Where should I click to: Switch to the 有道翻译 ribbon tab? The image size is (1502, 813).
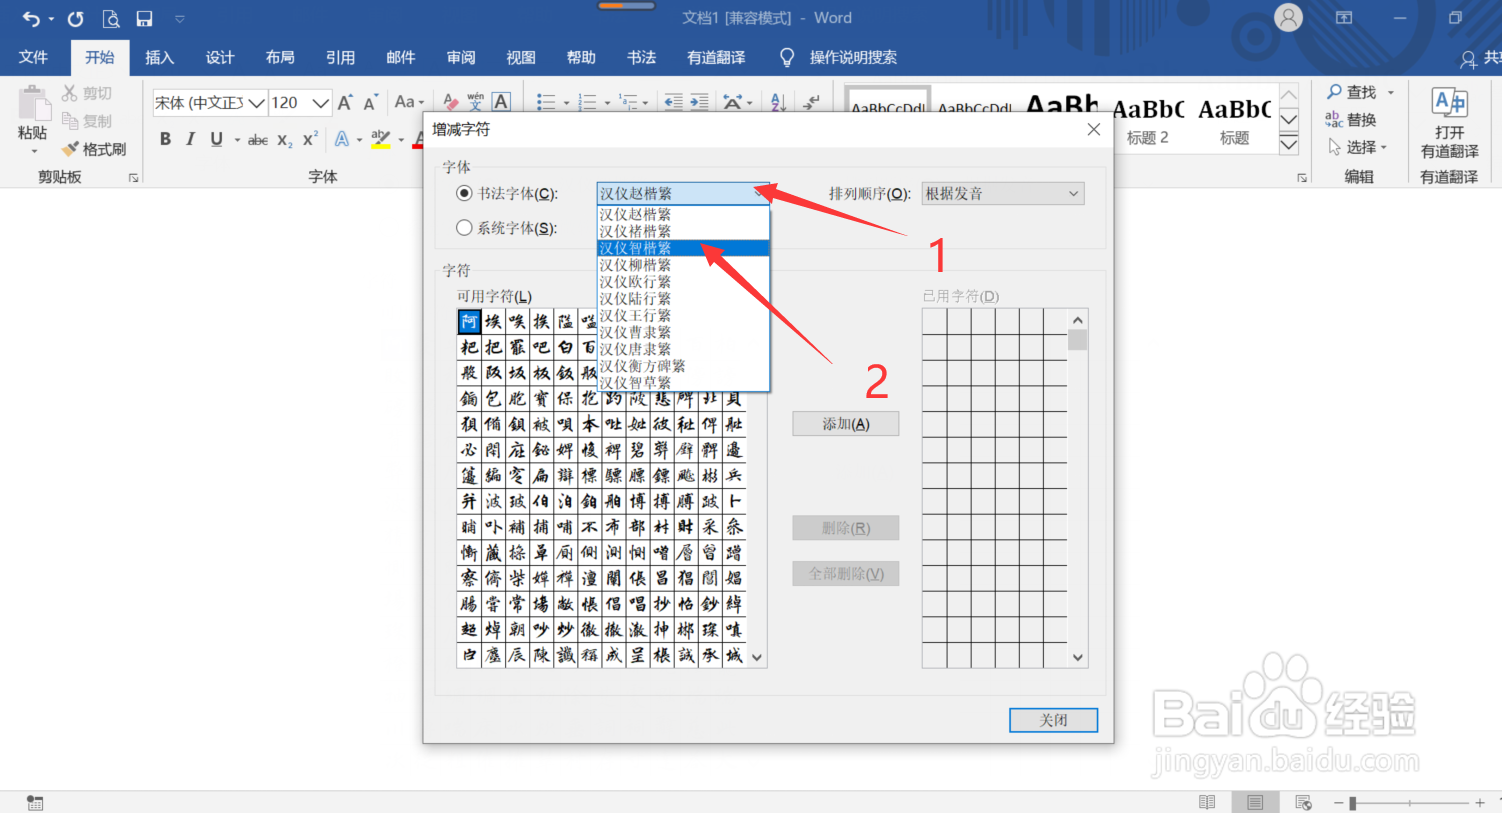pyautogui.click(x=716, y=57)
